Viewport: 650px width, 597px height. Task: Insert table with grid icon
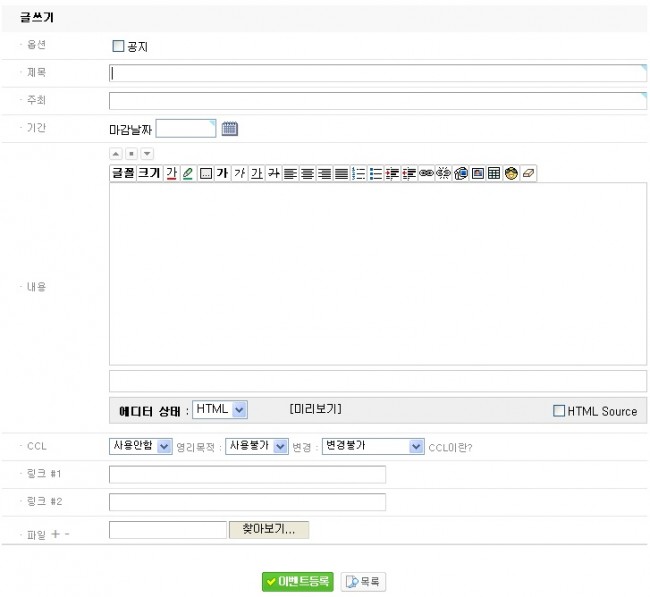494,173
